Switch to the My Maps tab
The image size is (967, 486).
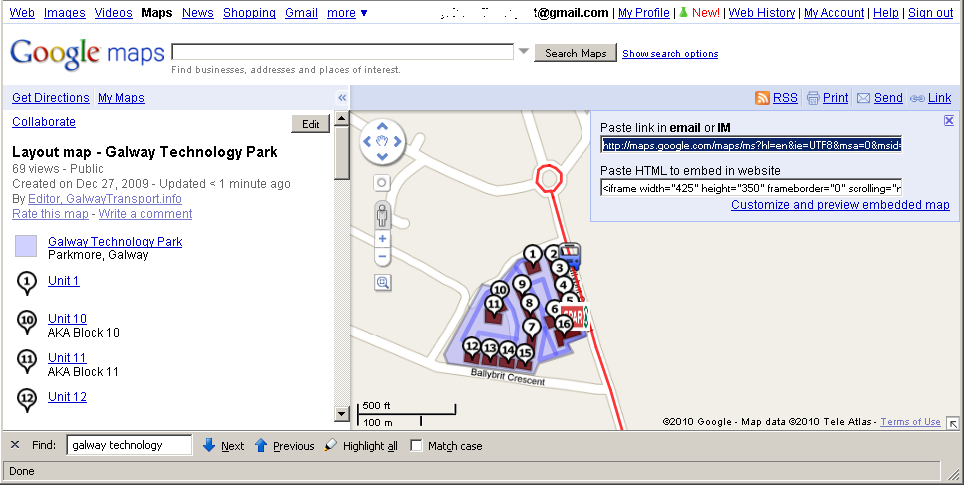coord(121,97)
